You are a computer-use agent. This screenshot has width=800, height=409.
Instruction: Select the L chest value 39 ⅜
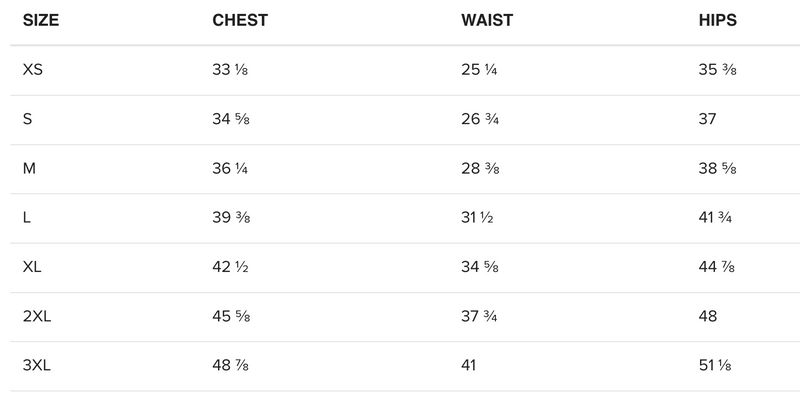(x=230, y=218)
